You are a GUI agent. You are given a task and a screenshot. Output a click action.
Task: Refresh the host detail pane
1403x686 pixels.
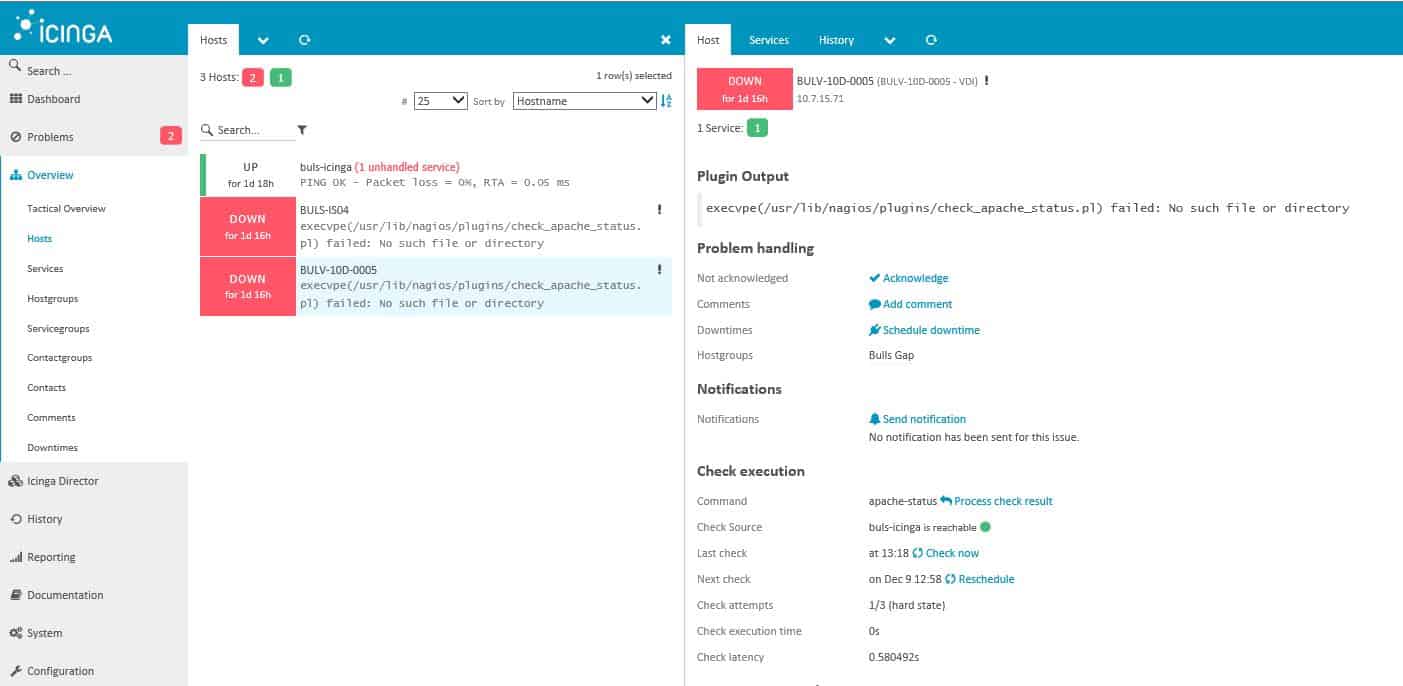point(931,40)
